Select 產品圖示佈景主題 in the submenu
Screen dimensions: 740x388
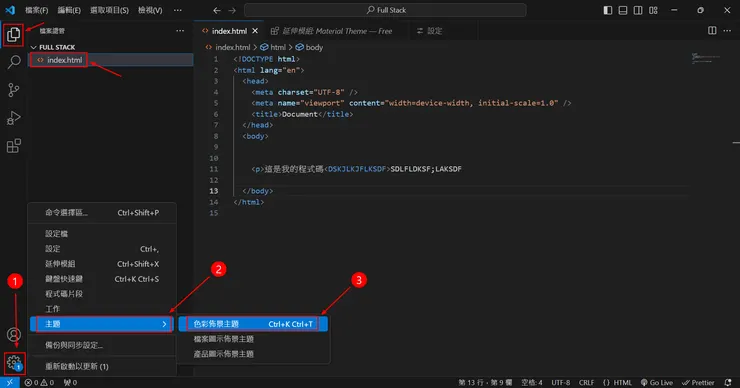(253, 354)
